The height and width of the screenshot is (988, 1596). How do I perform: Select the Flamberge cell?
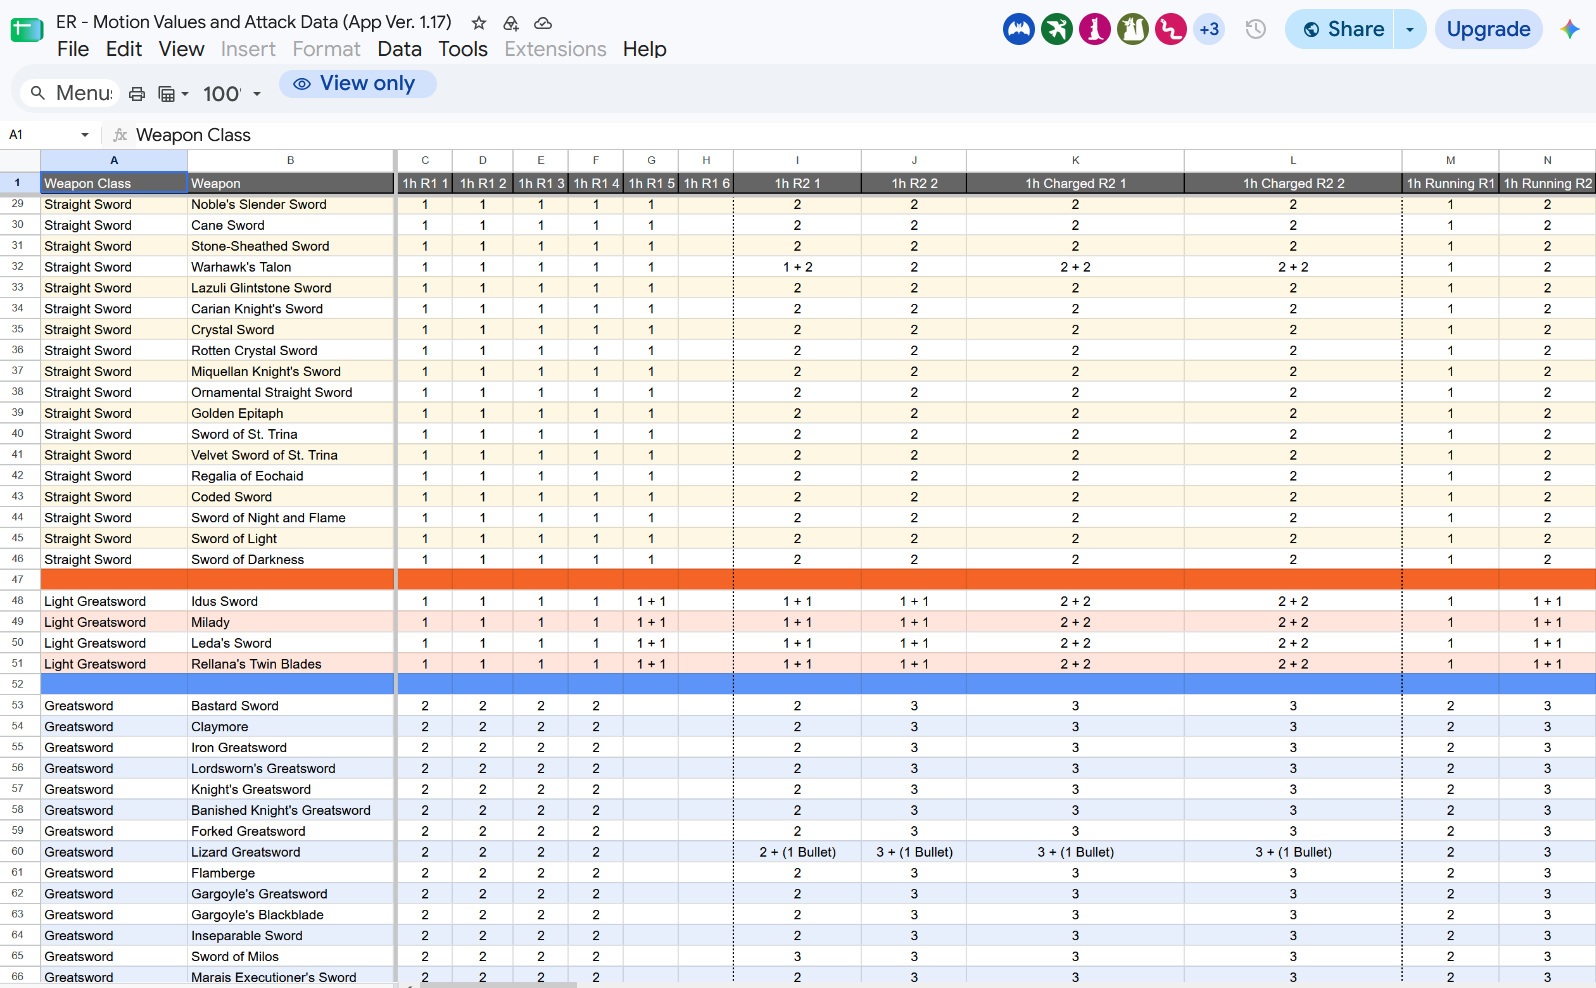pyautogui.click(x=290, y=873)
